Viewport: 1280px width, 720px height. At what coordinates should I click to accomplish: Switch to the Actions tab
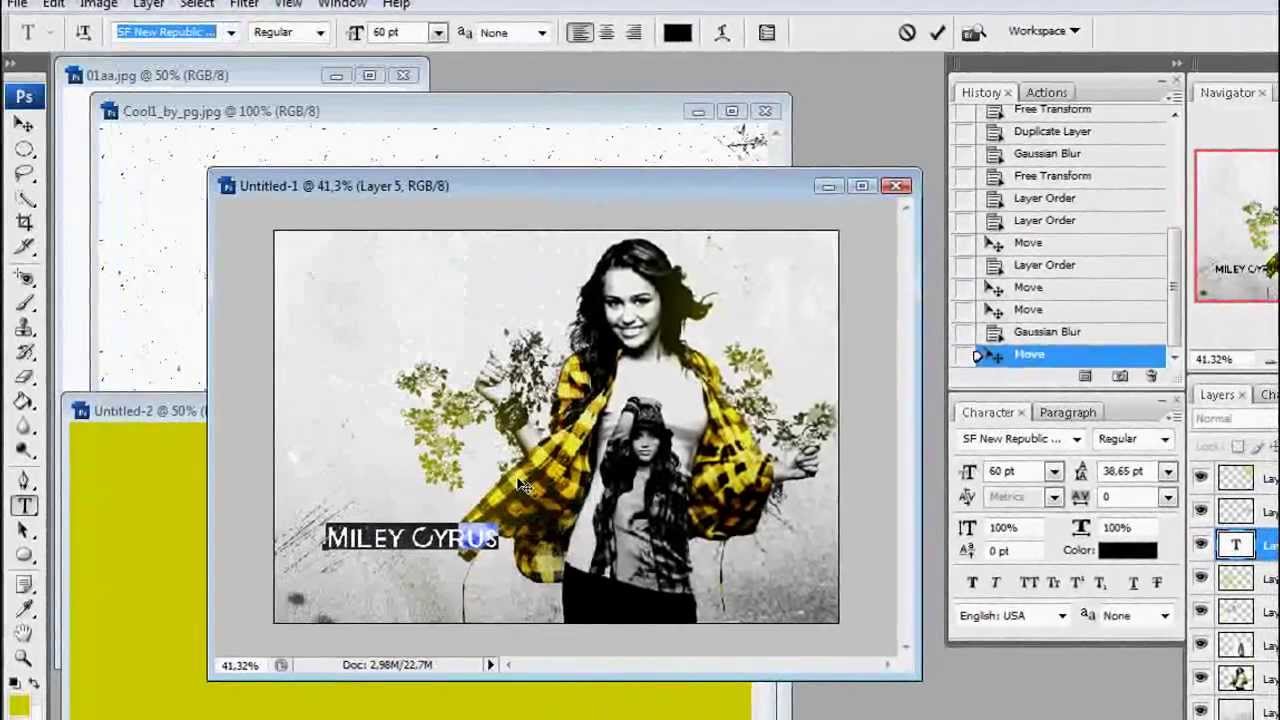pyautogui.click(x=1046, y=93)
